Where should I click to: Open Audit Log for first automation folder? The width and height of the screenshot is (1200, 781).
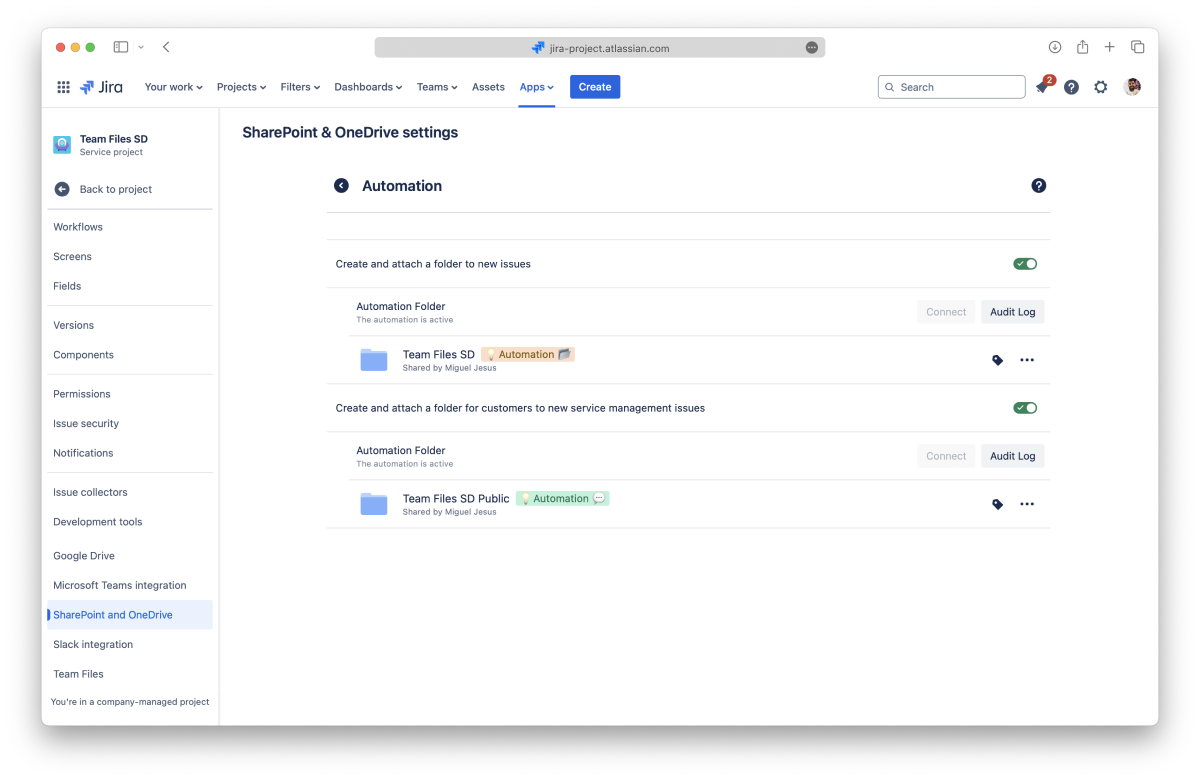[1012, 312]
